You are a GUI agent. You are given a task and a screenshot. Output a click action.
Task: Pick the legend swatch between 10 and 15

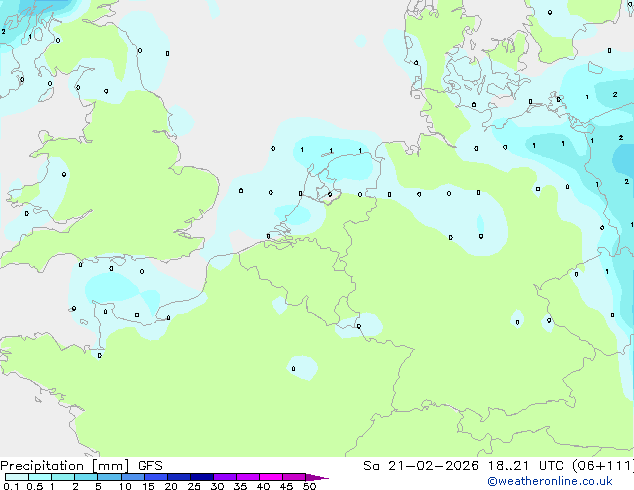[x=133, y=477]
